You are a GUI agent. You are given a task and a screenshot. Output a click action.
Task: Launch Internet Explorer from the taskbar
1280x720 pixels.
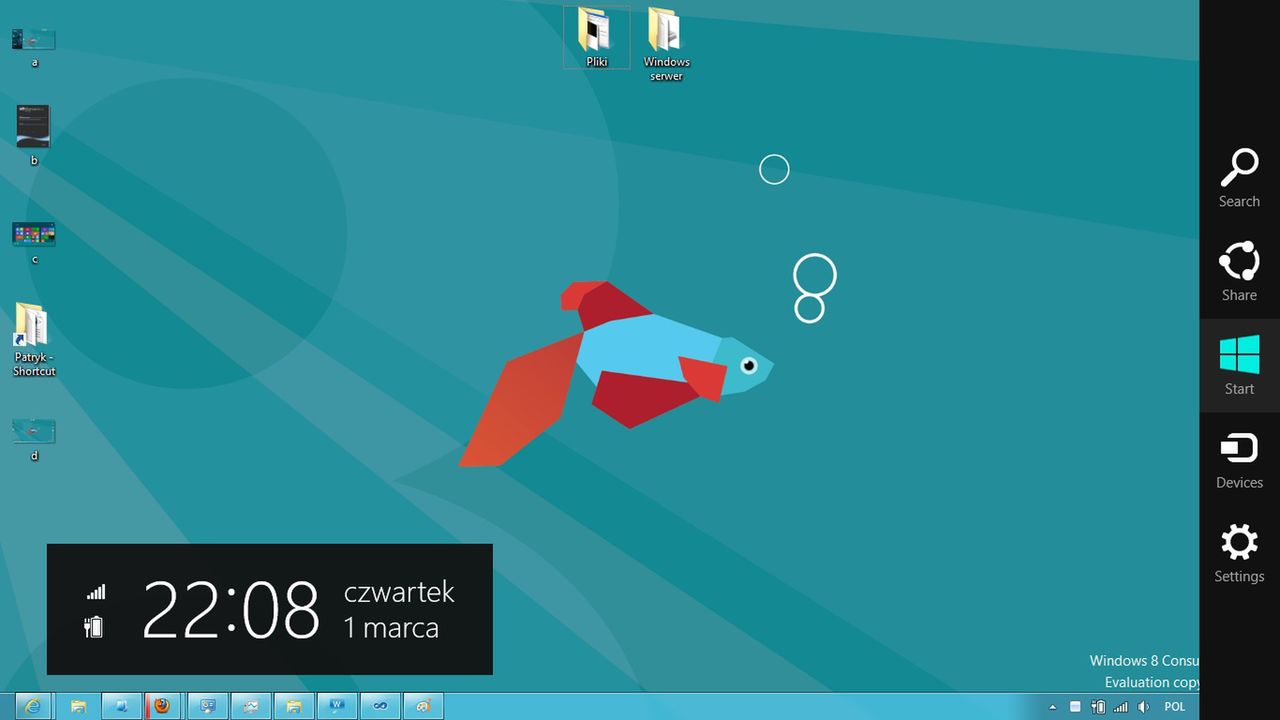[x=33, y=706]
